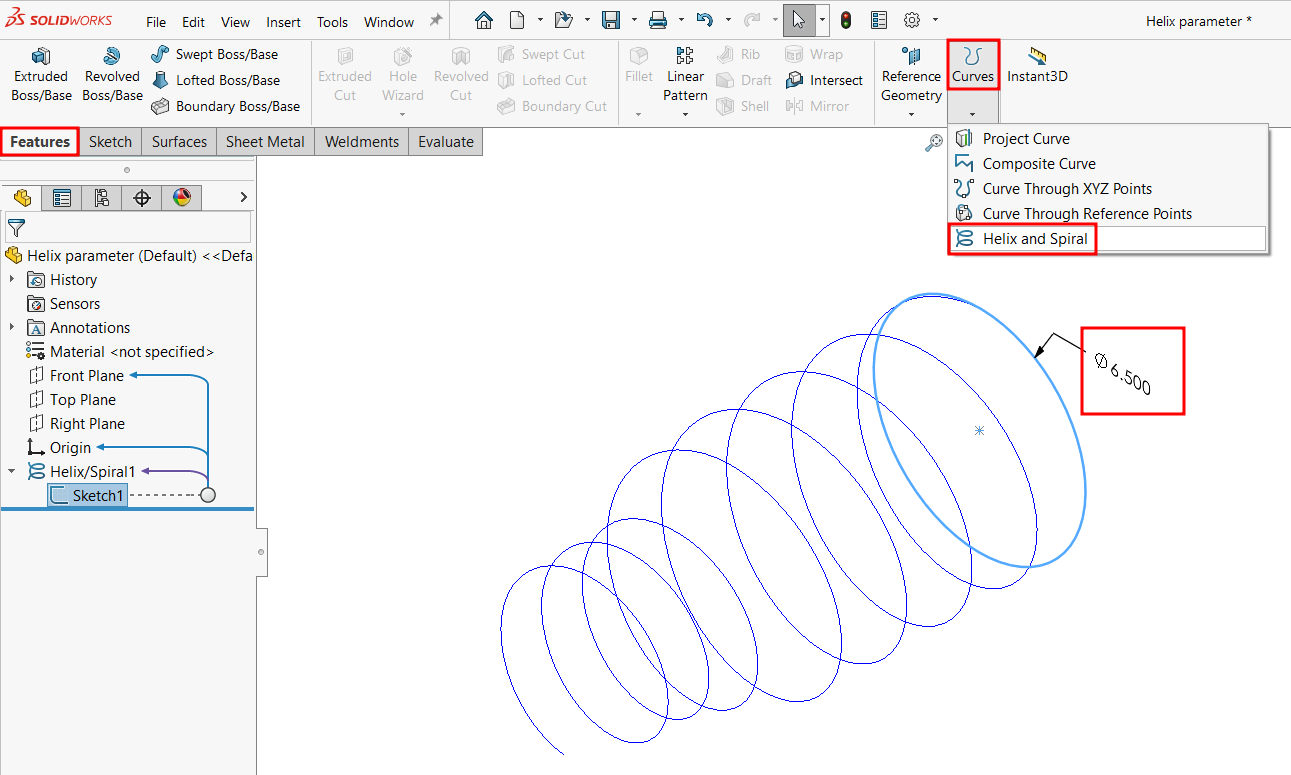Viewport: 1291px width, 775px height.
Task: Switch to the Sheet Metal tab
Action: coord(265,142)
